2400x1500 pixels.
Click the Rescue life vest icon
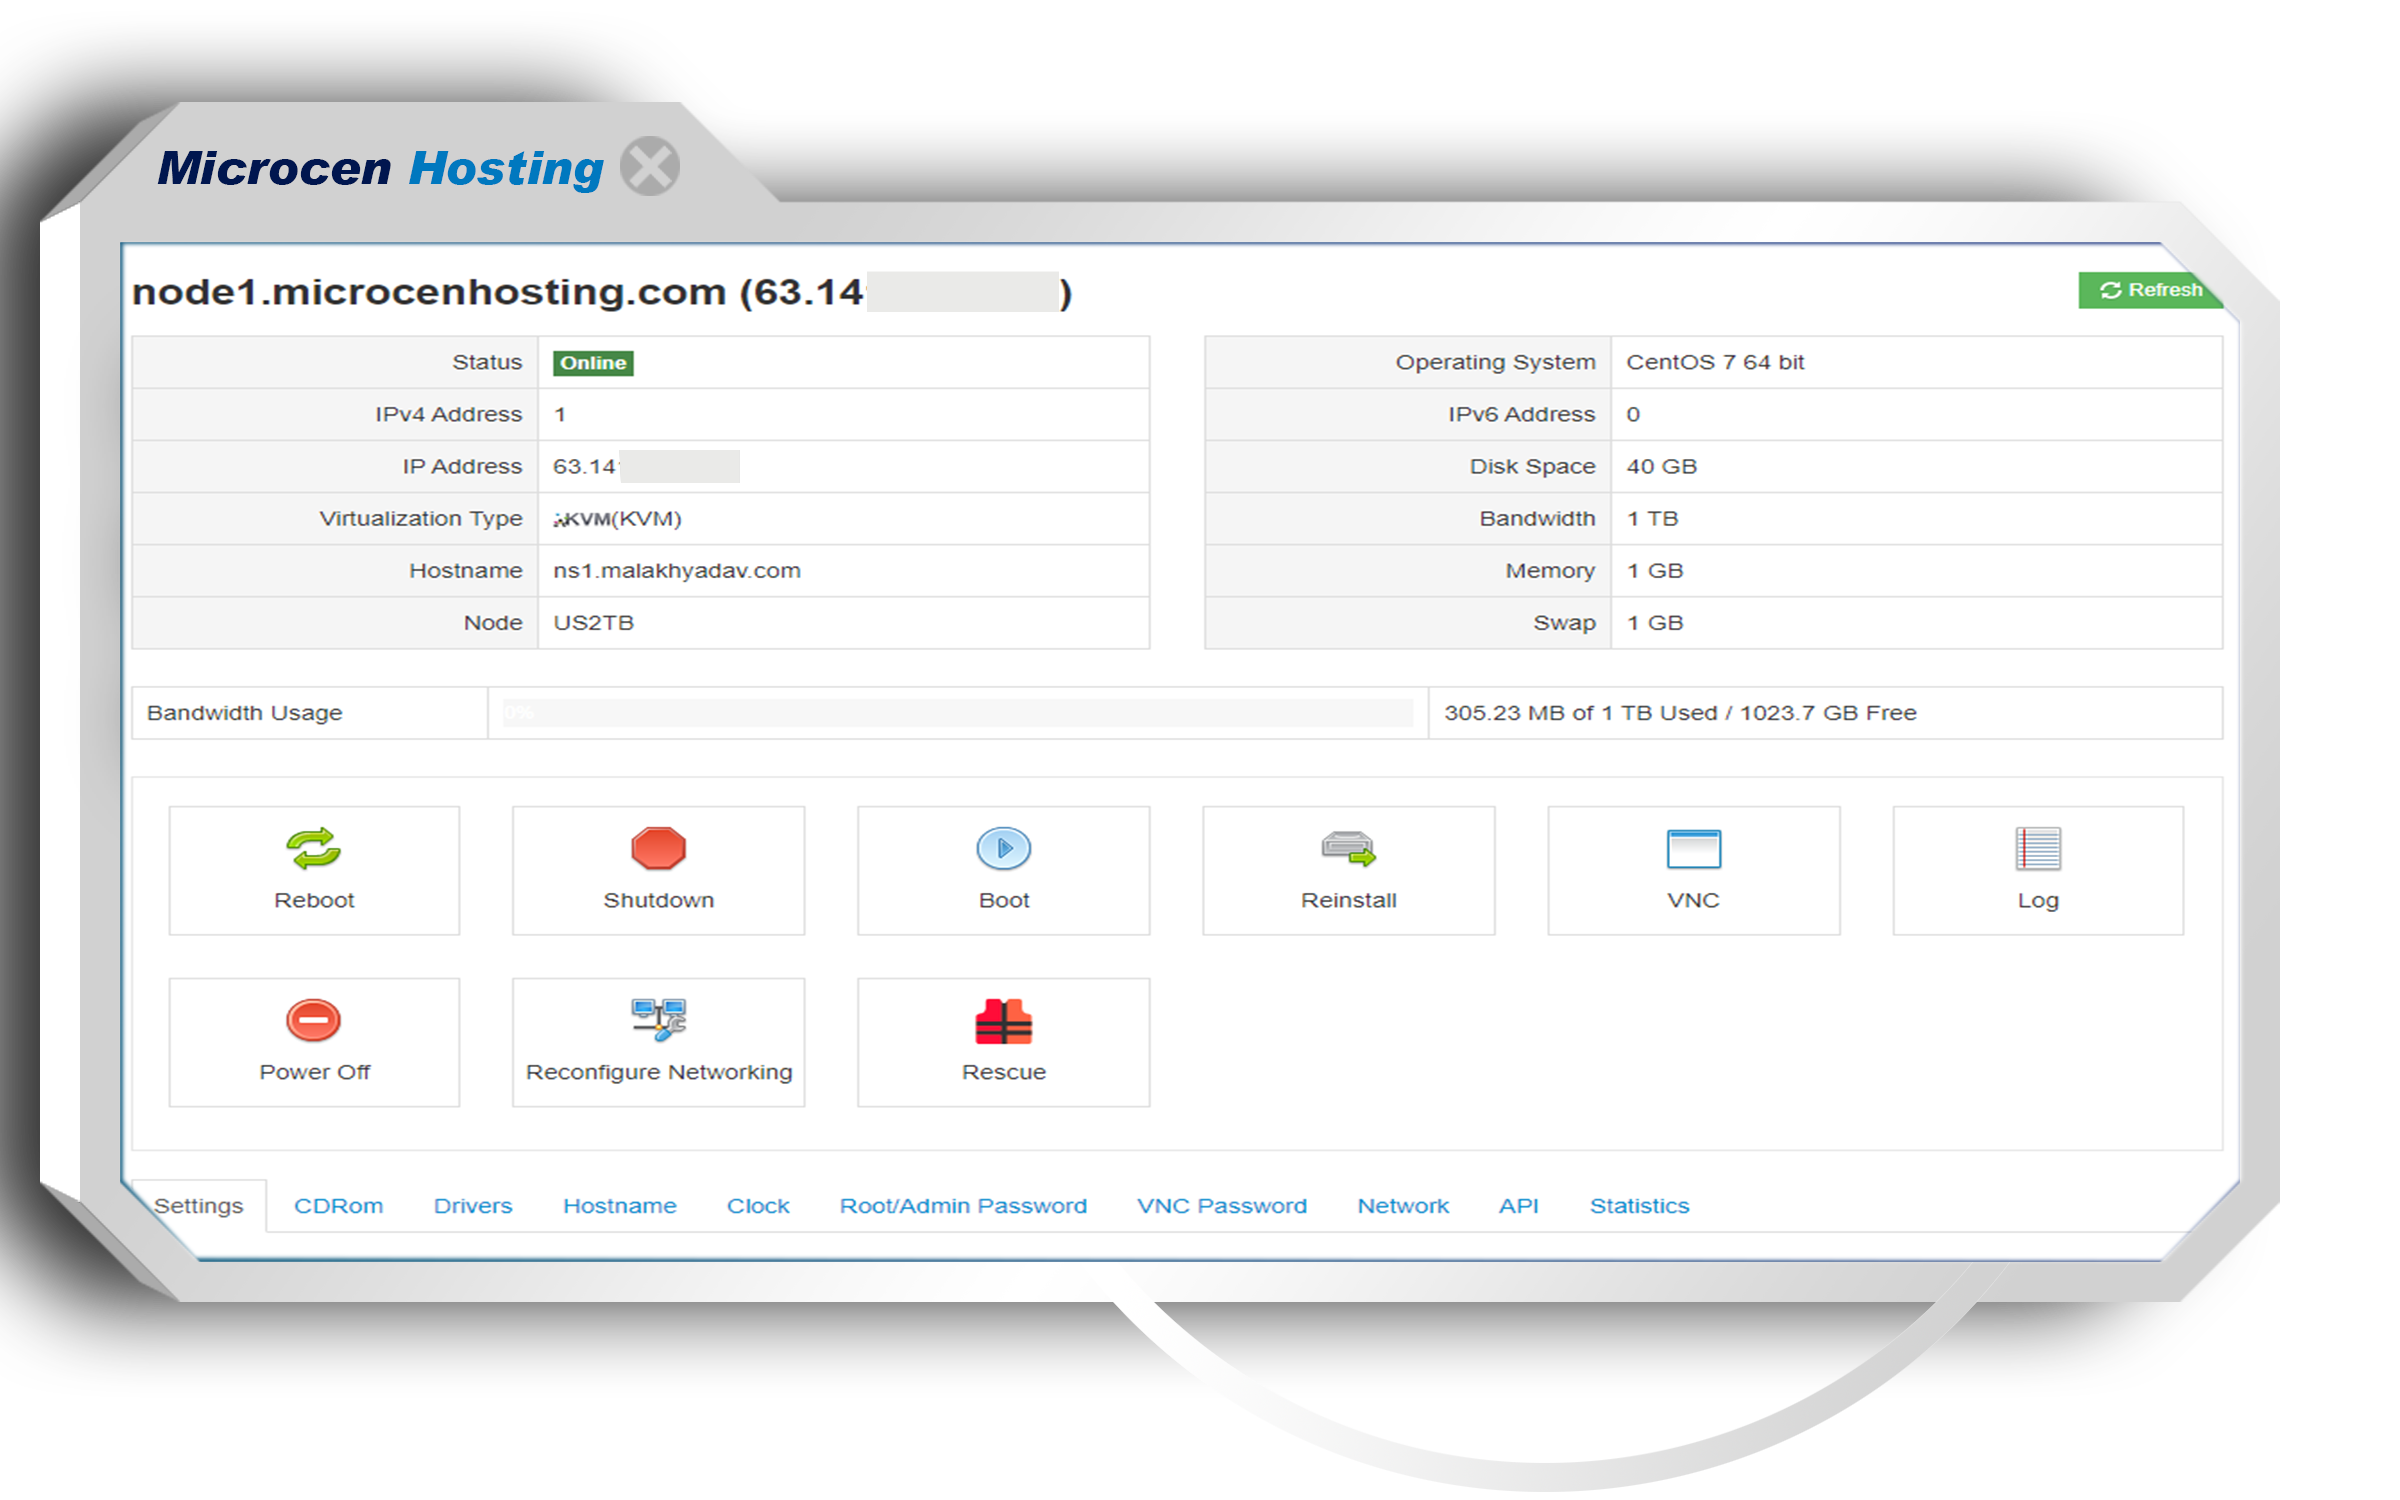[x=1003, y=1021]
